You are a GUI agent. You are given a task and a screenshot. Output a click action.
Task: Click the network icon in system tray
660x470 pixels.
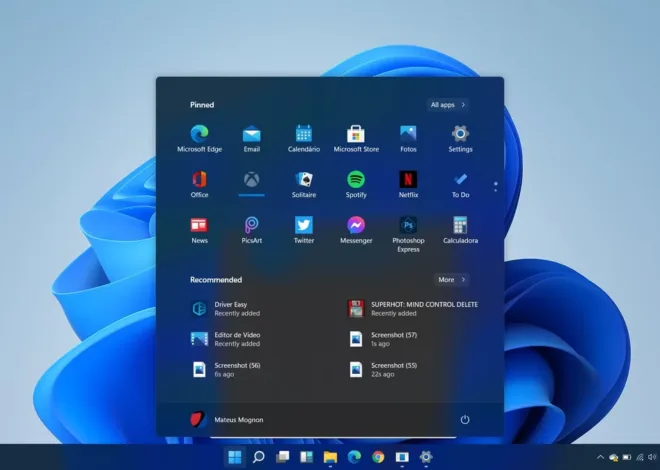coord(640,457)
